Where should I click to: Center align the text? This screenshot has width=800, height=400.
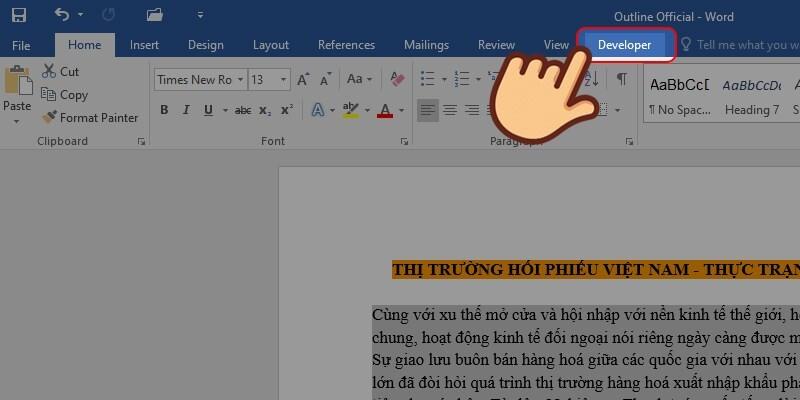pos(449,110)
